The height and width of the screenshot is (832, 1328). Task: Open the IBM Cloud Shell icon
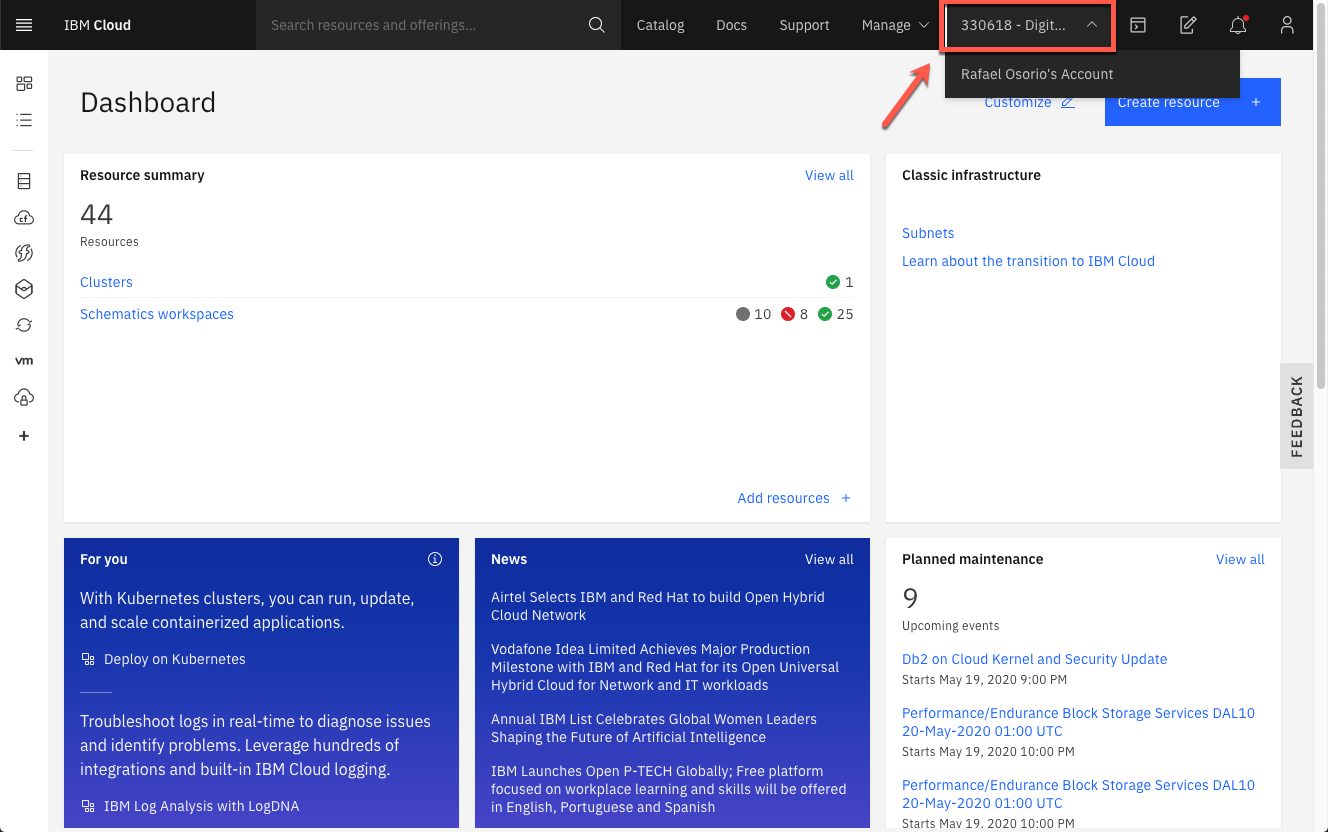click(x=1138, y=25)
